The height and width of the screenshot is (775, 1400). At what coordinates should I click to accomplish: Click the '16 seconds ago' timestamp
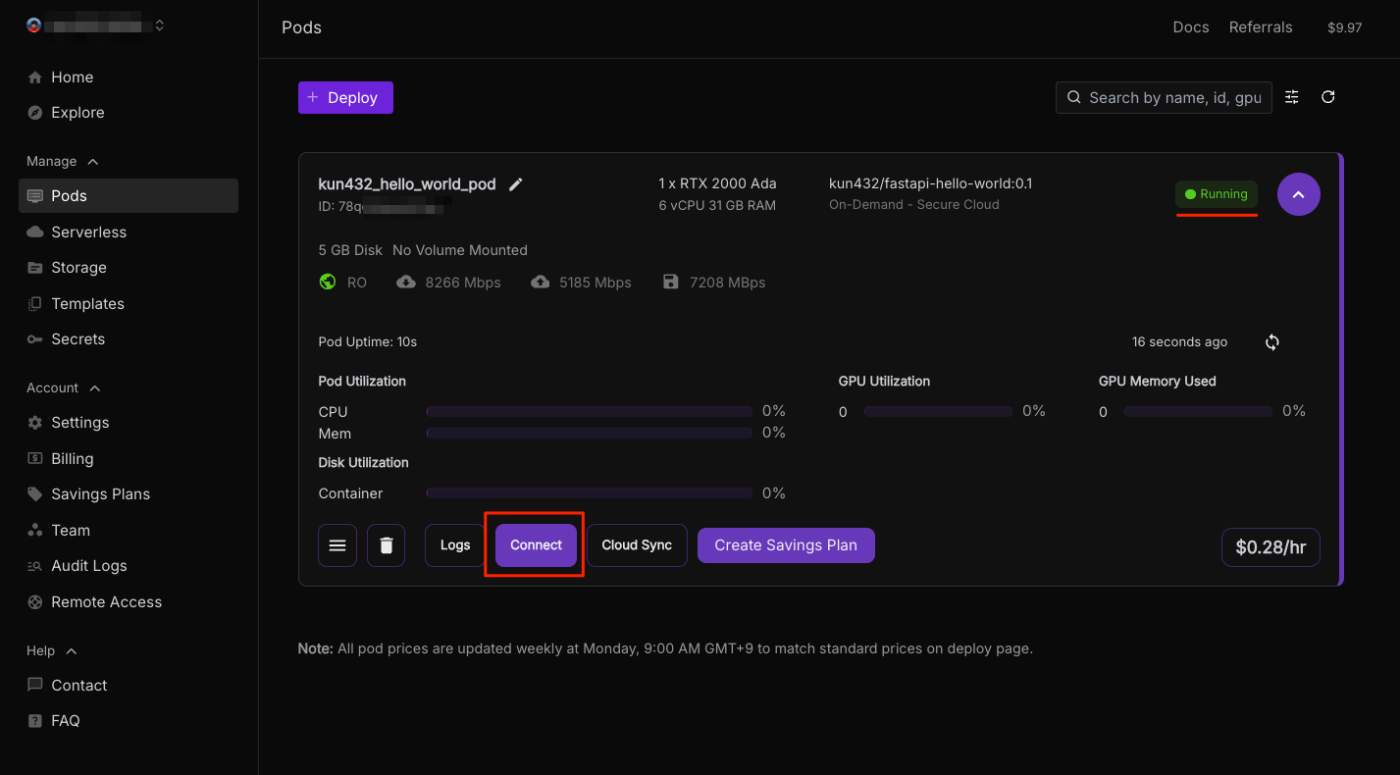pos(1179,342)
